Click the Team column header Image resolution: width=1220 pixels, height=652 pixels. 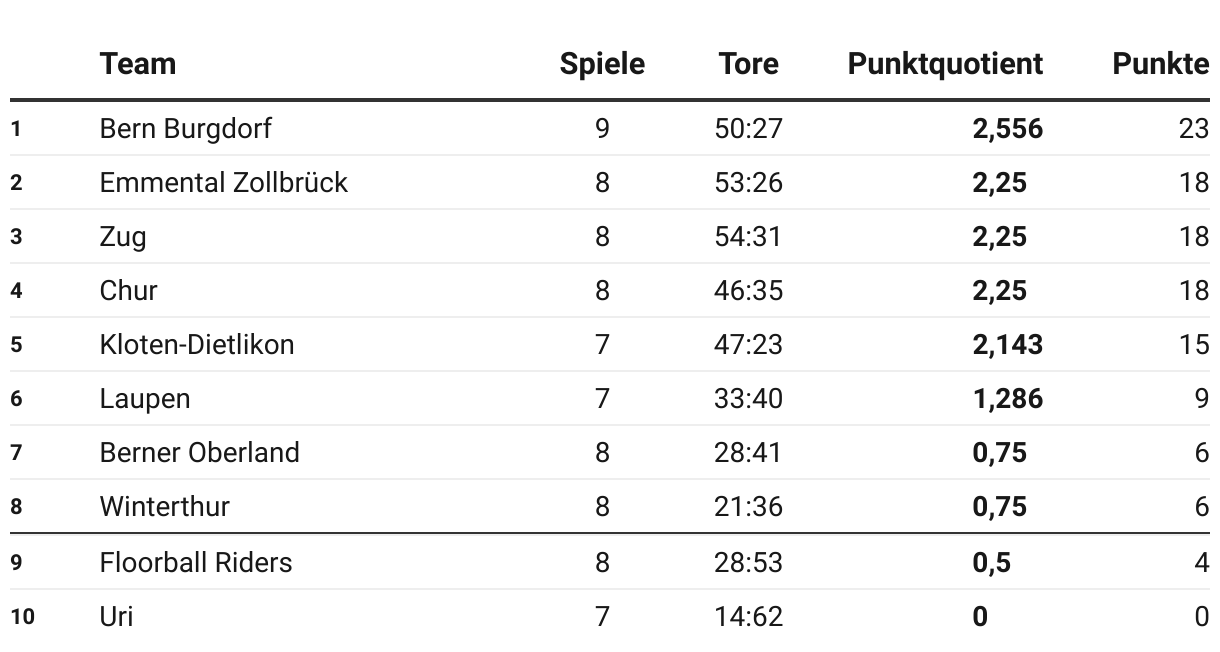(x=138, y=64)
